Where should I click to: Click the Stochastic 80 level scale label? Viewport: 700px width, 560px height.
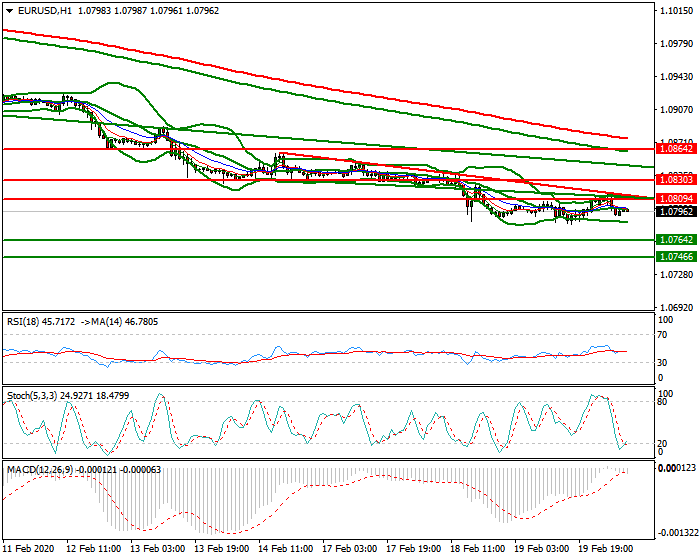coord(662,402)
